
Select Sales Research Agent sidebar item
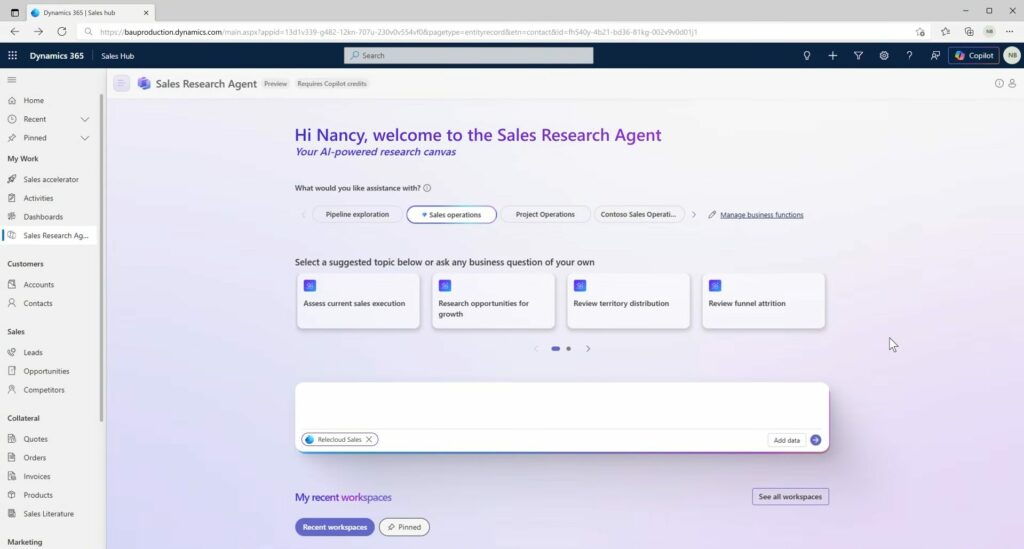pos(51,236)
